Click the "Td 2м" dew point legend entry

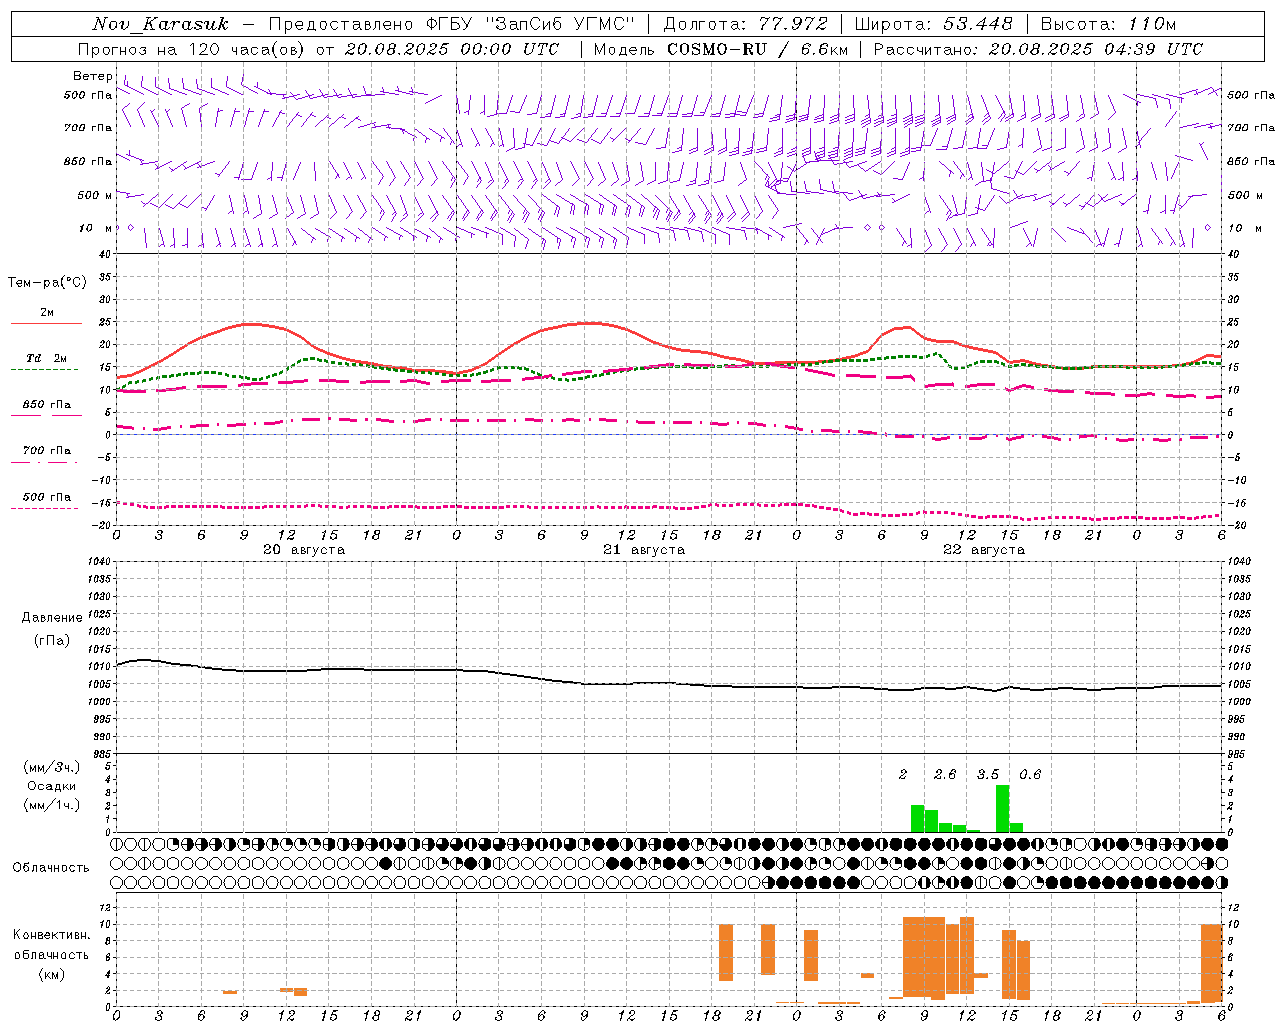[x=47, y=358]
